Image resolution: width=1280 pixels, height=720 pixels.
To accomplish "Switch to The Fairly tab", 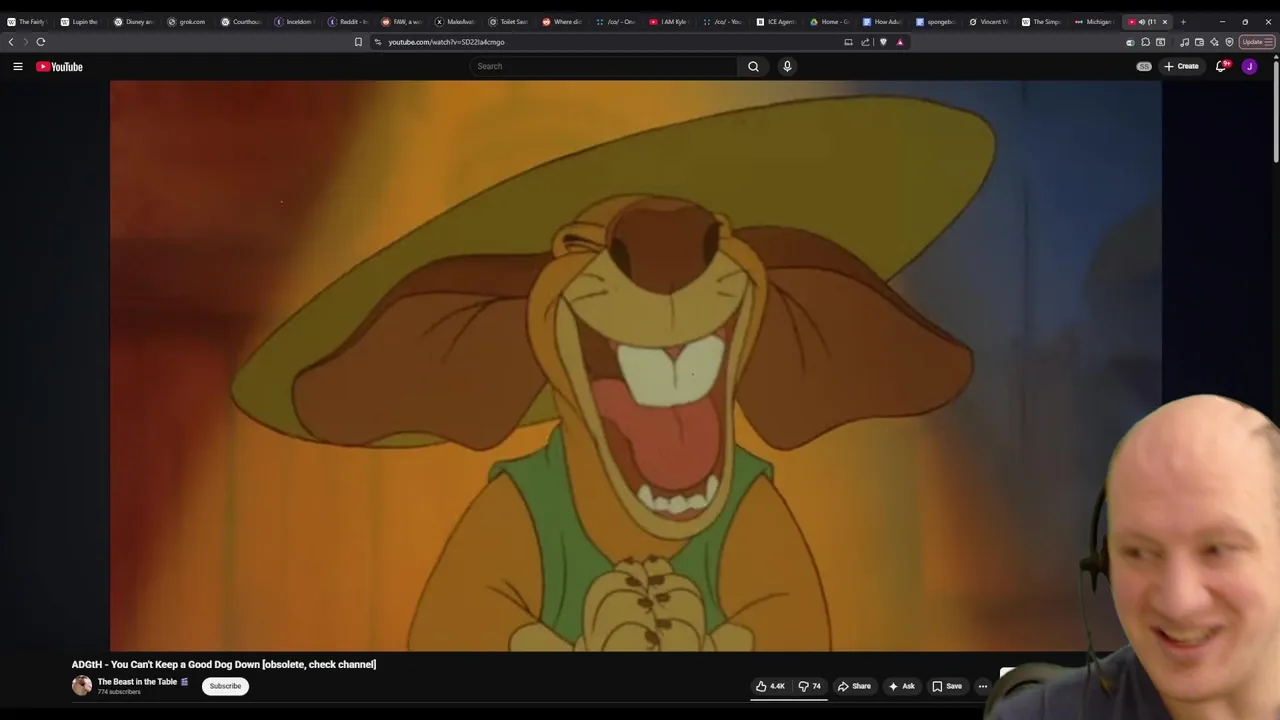I will click(x=26, y=21).
